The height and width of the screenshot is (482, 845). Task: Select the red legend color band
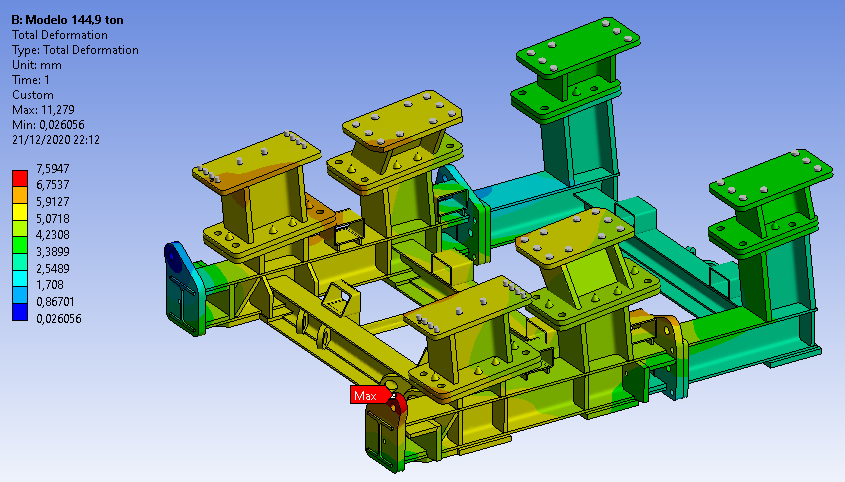(x=19, y=179)
